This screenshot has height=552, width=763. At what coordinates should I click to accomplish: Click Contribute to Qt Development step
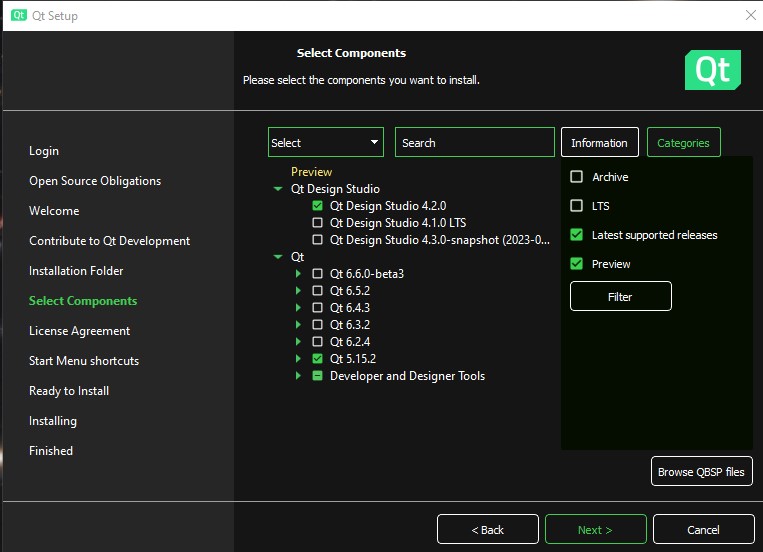[x=109, y=240]
